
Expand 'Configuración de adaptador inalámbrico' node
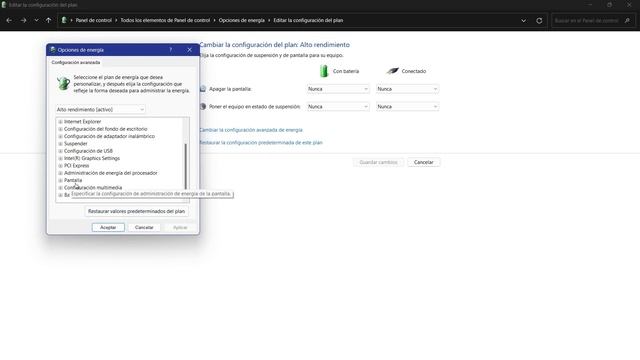click(60, 136)
